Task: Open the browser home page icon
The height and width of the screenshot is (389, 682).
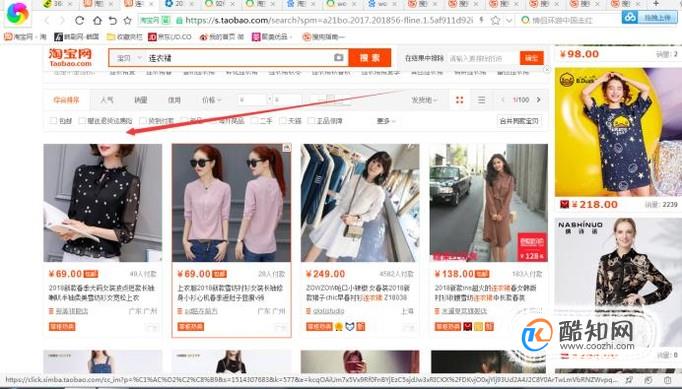Action: [97, 20]
